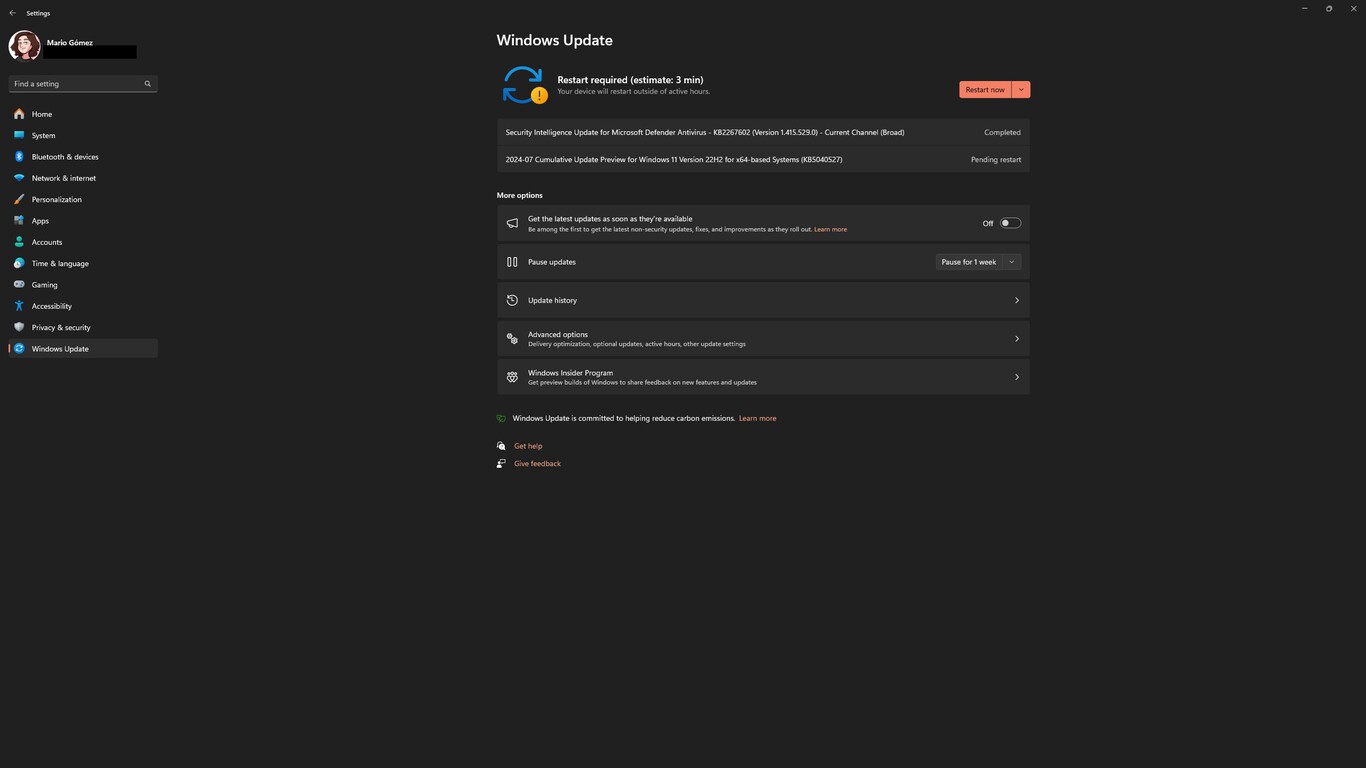The width and height of the screenshot is (1366, 768).
Task: Click the user profile avatar picture
Action: [24, 46]
